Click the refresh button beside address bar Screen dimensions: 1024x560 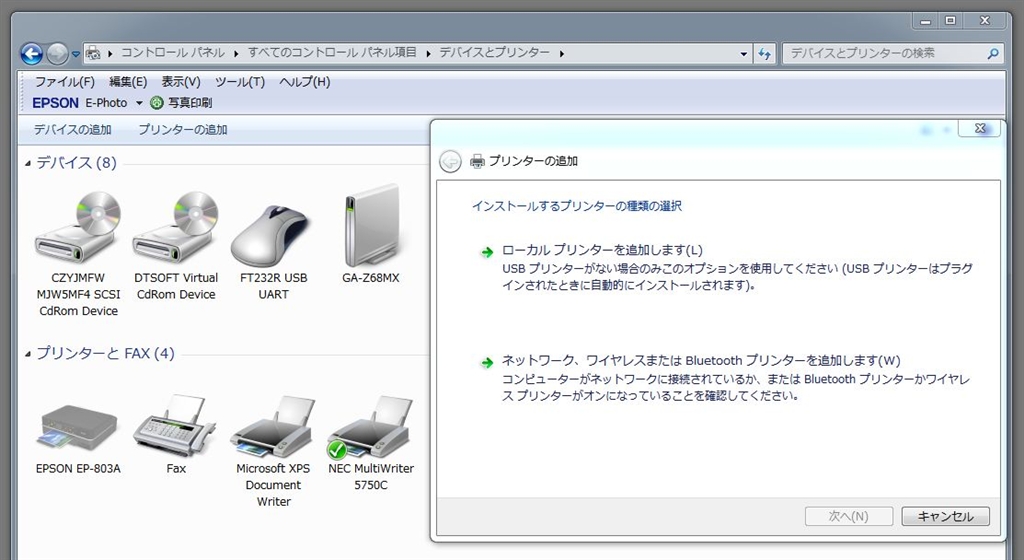click(765, 54)
